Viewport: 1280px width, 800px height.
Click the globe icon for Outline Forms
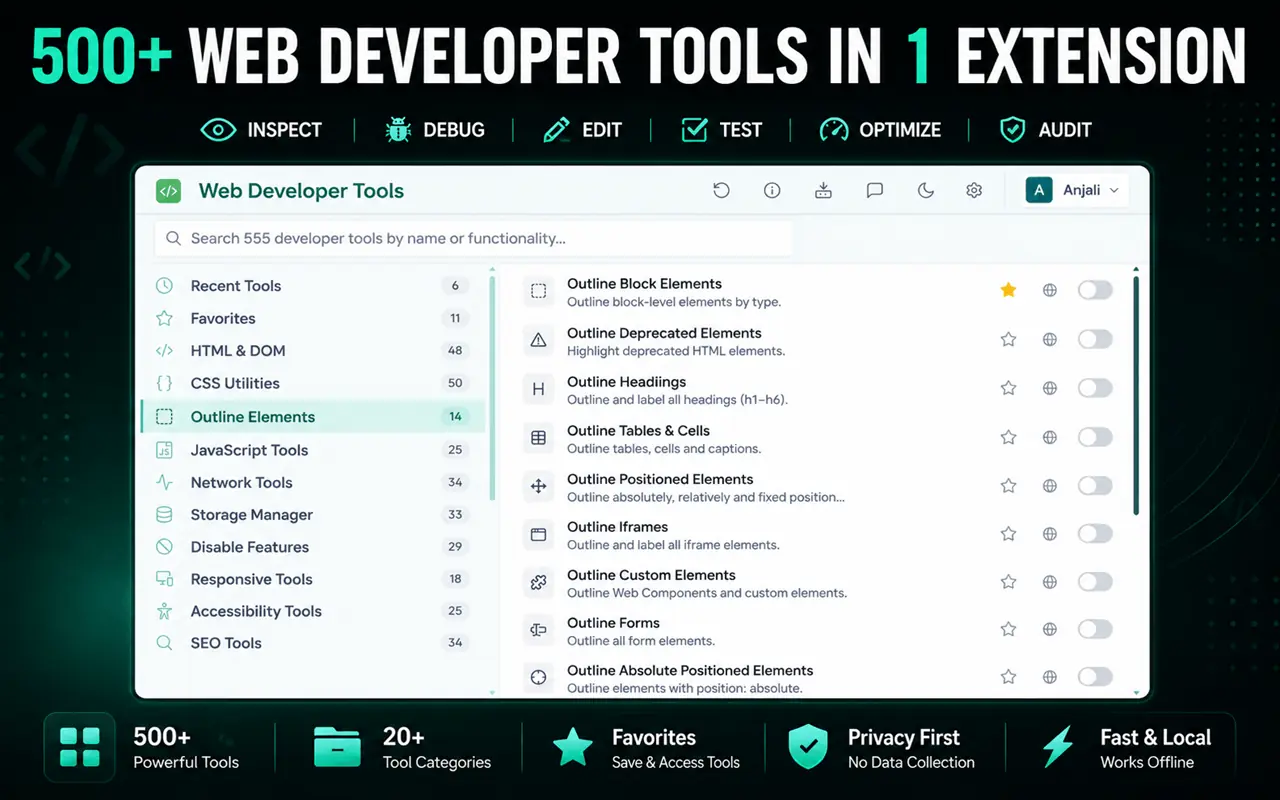(x=1050, y=629)
